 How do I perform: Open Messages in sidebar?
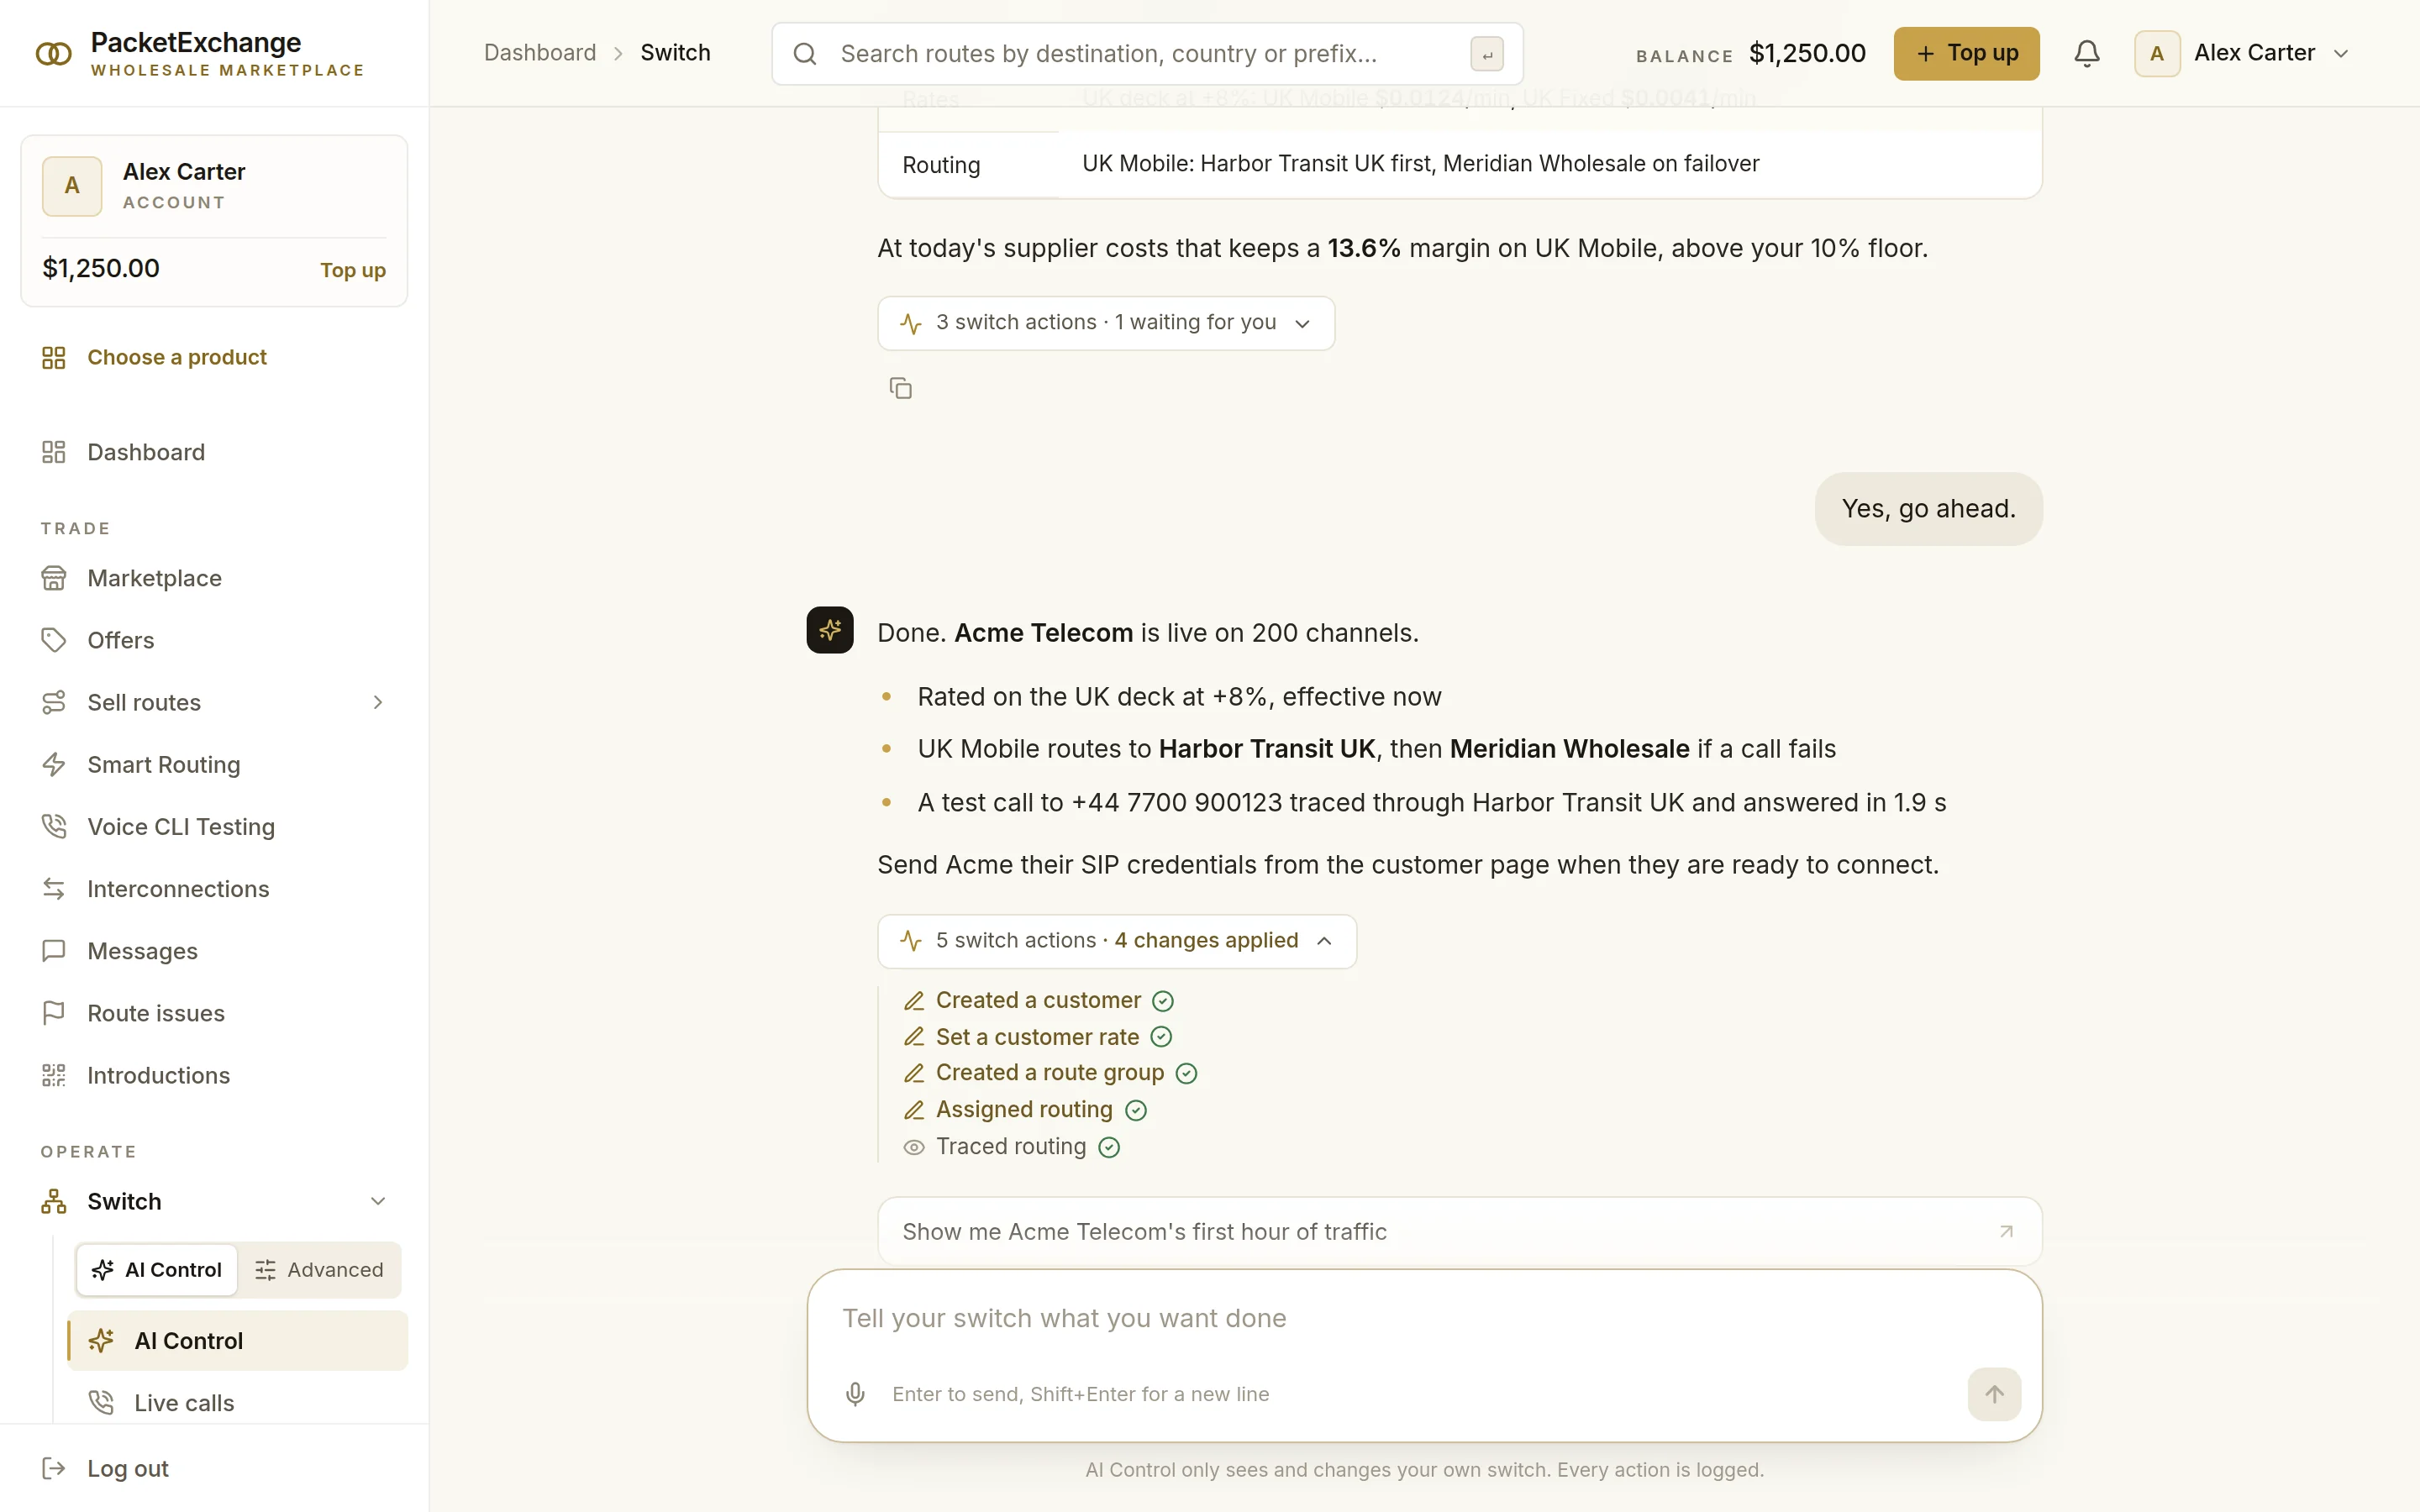(214, 951)
